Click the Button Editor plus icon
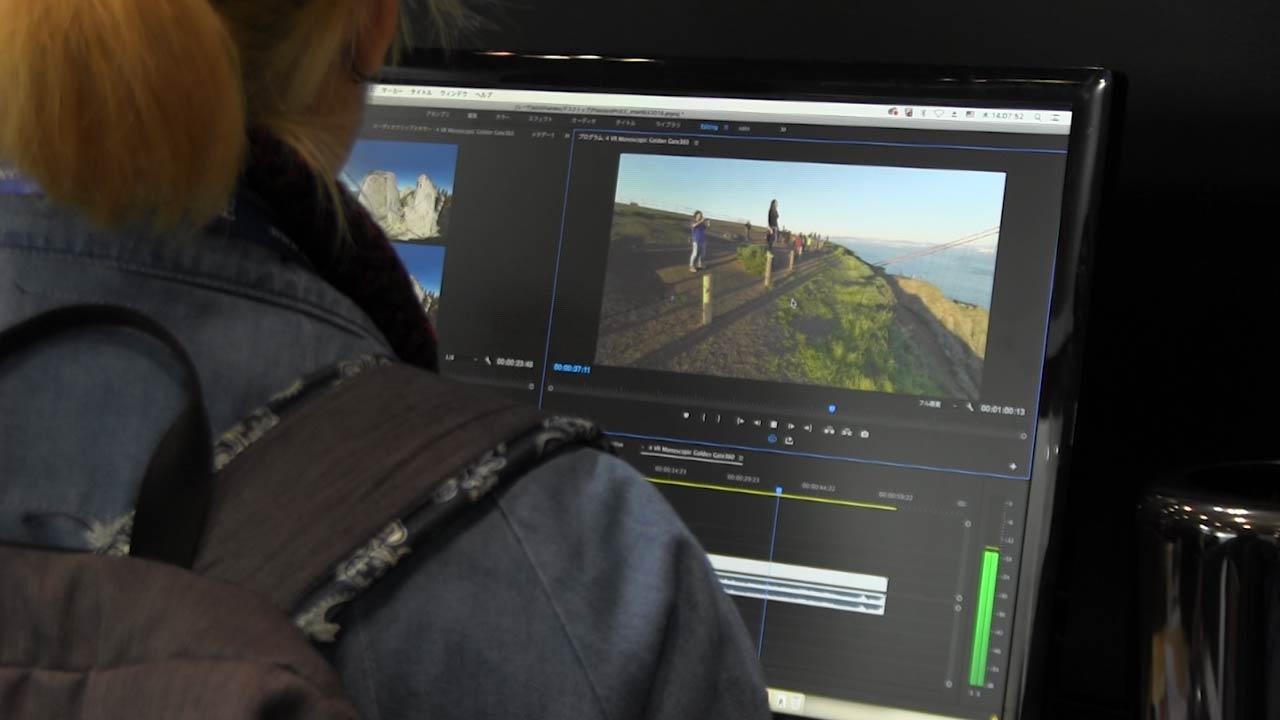1280x720 pixels. click(1013, 466)
